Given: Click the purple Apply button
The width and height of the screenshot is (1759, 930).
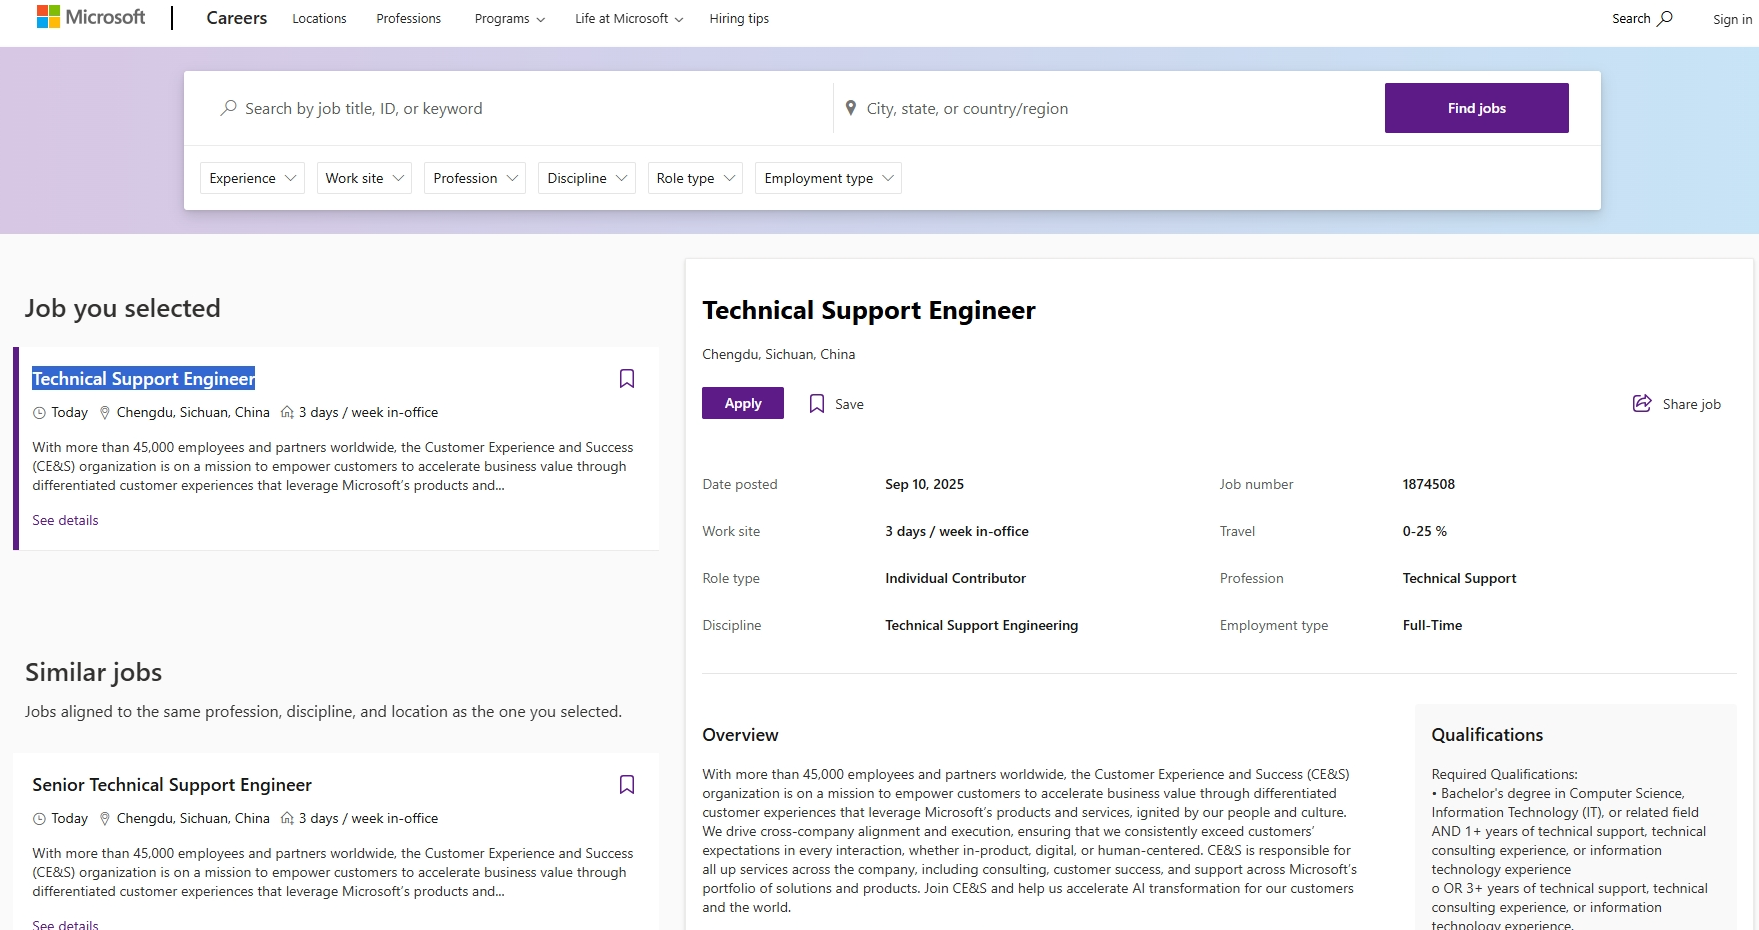Looking at the screenshot, I should pos(742,403).
